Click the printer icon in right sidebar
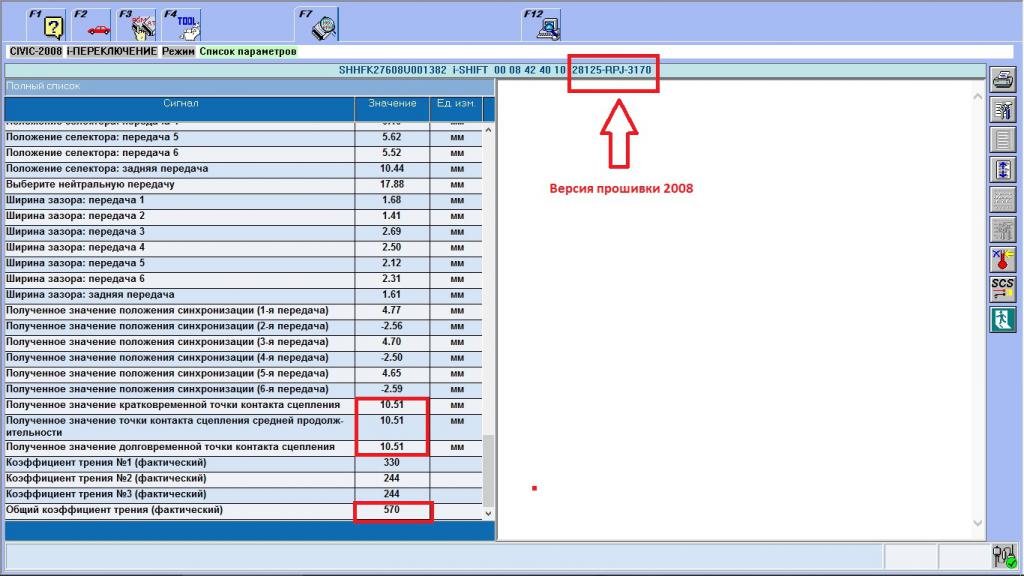The width and height of the screenshot is (1024, 576). pos(1002,79)
